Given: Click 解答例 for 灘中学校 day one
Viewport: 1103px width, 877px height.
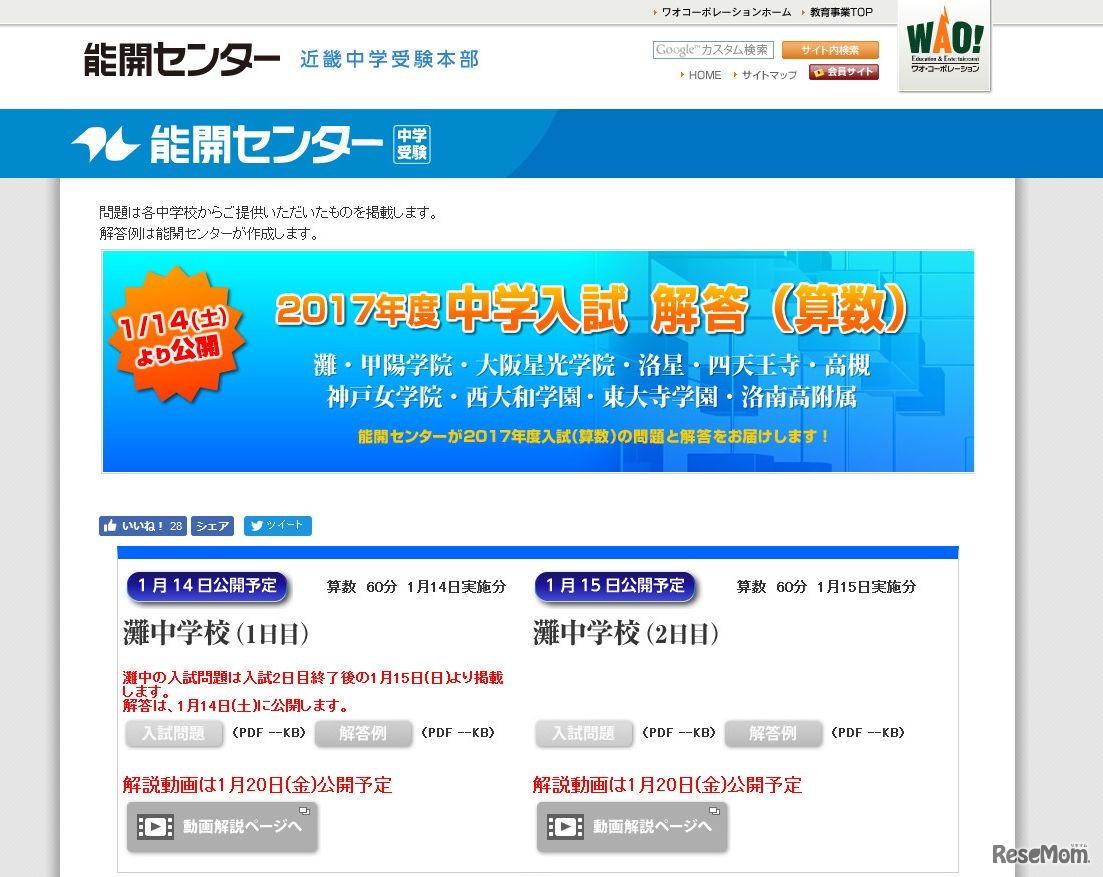Looking at the screenshot, I should [x=364, y=733].
